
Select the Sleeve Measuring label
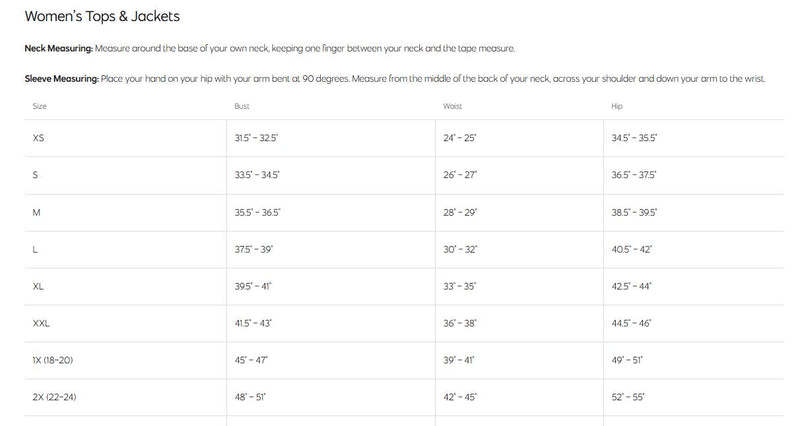(62, 79)
